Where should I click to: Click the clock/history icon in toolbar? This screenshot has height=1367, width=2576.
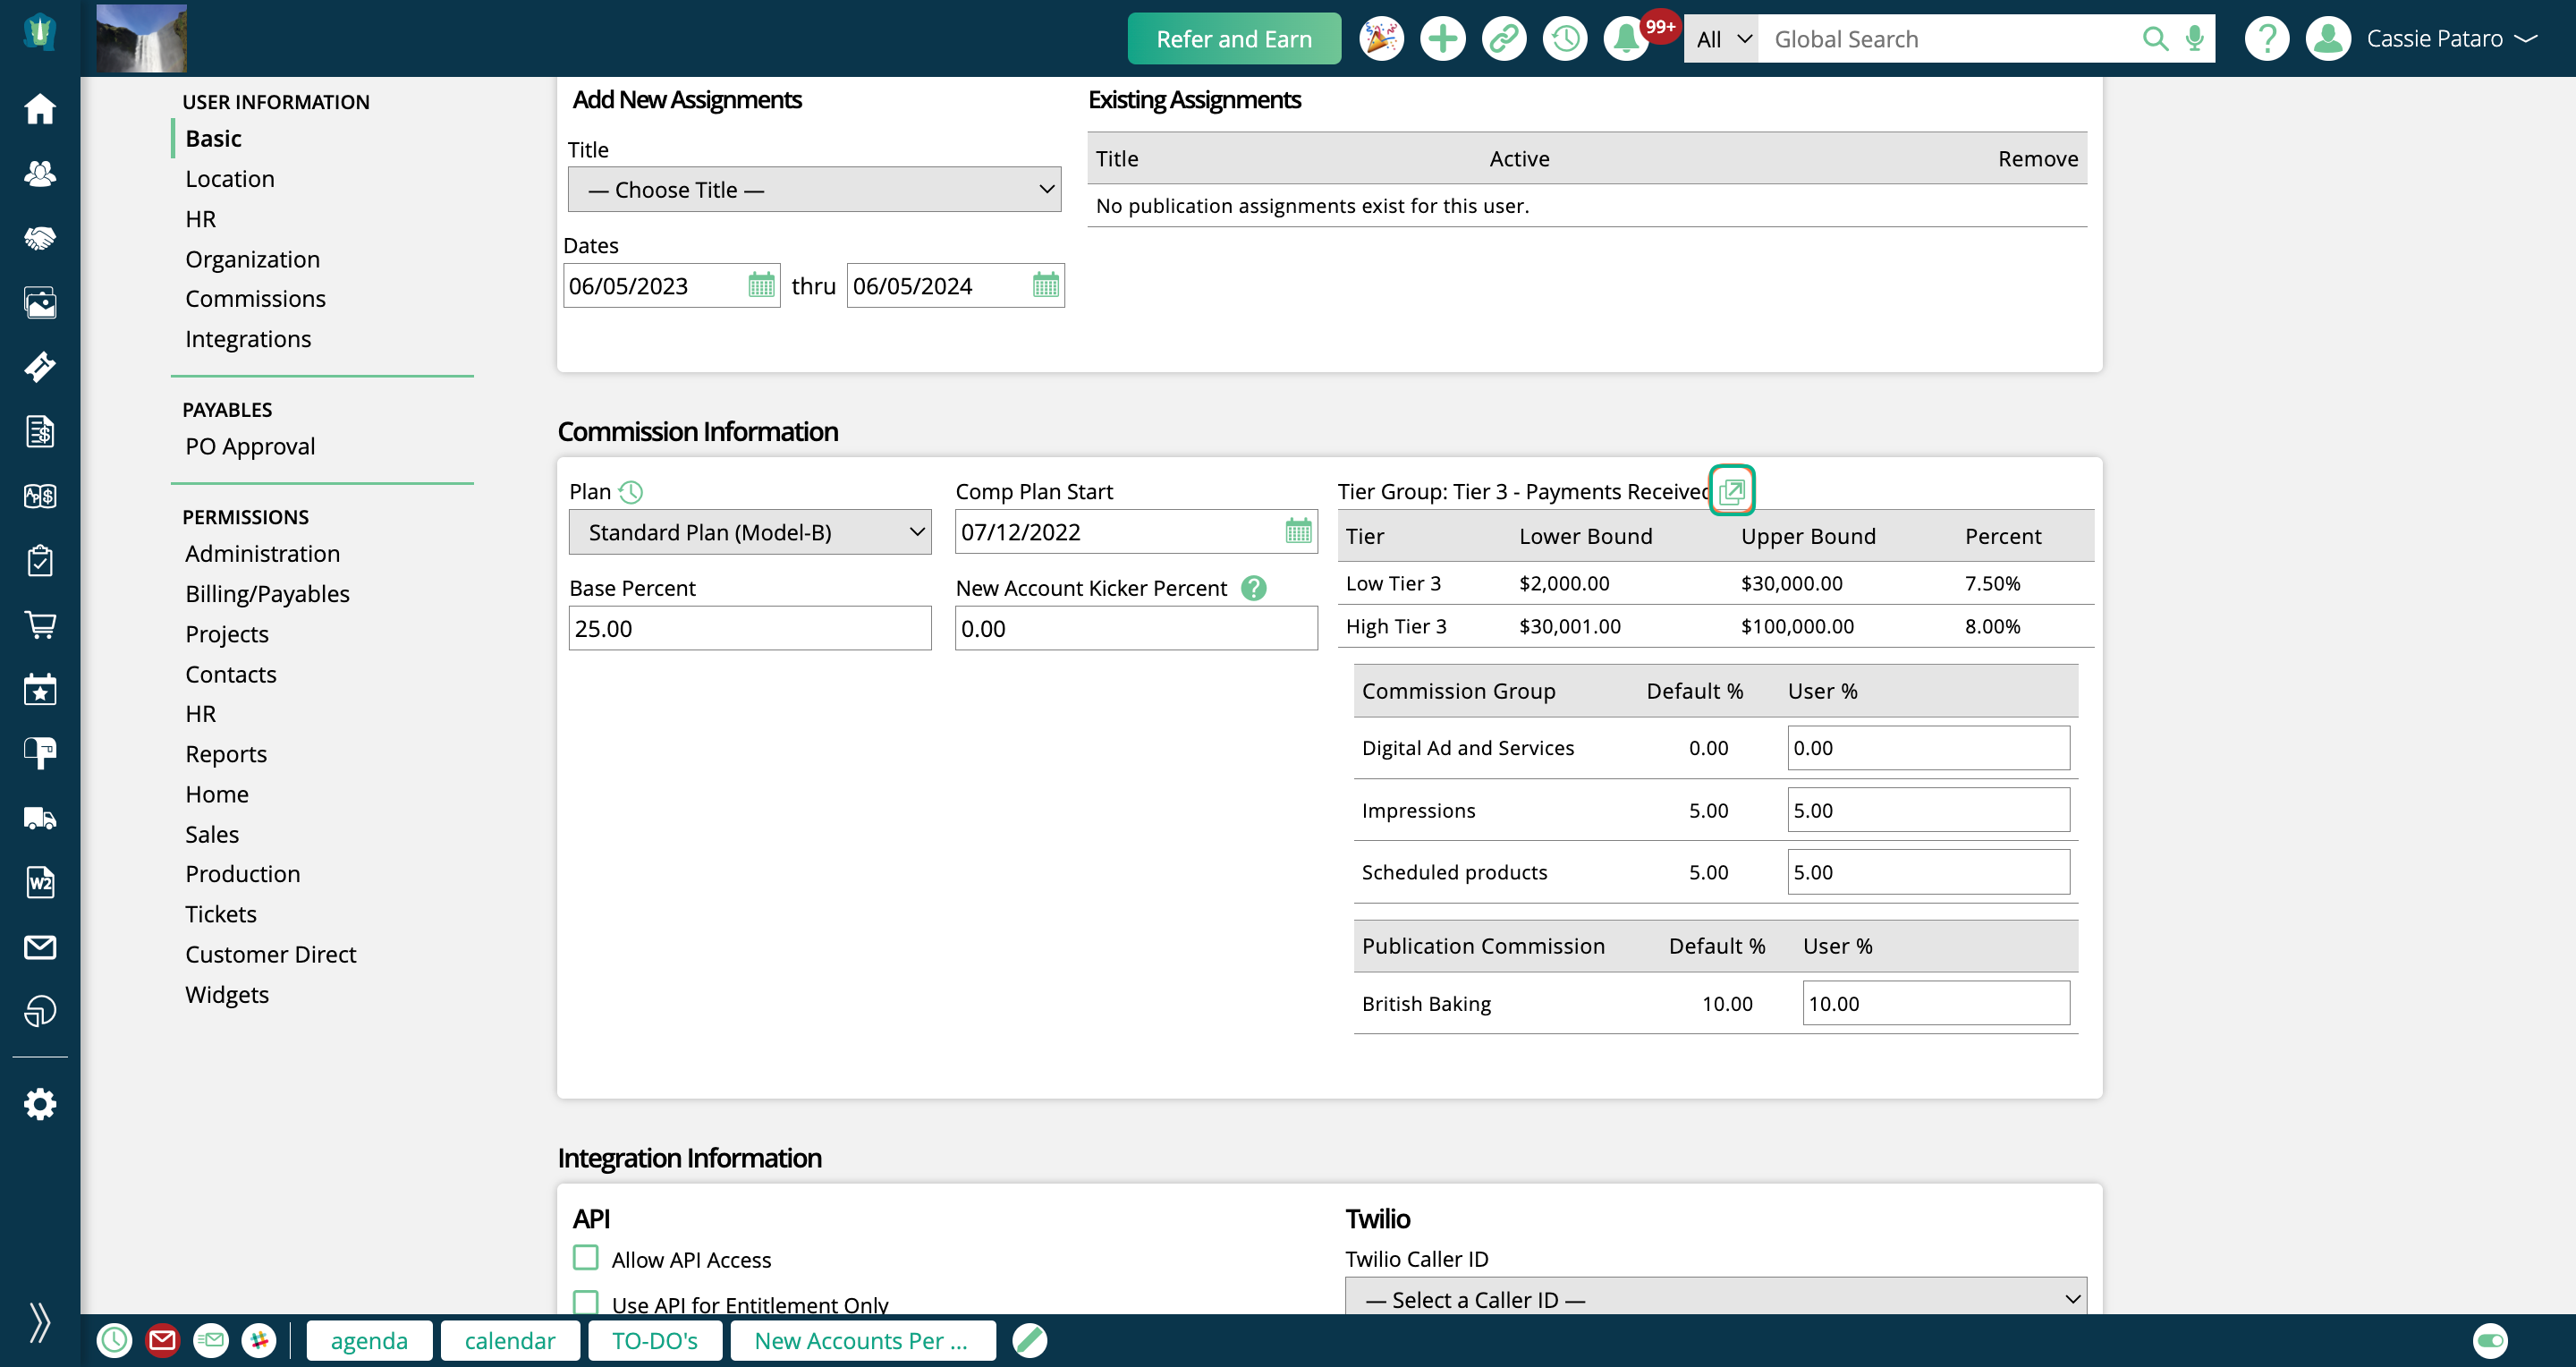tap(1564, 38)
